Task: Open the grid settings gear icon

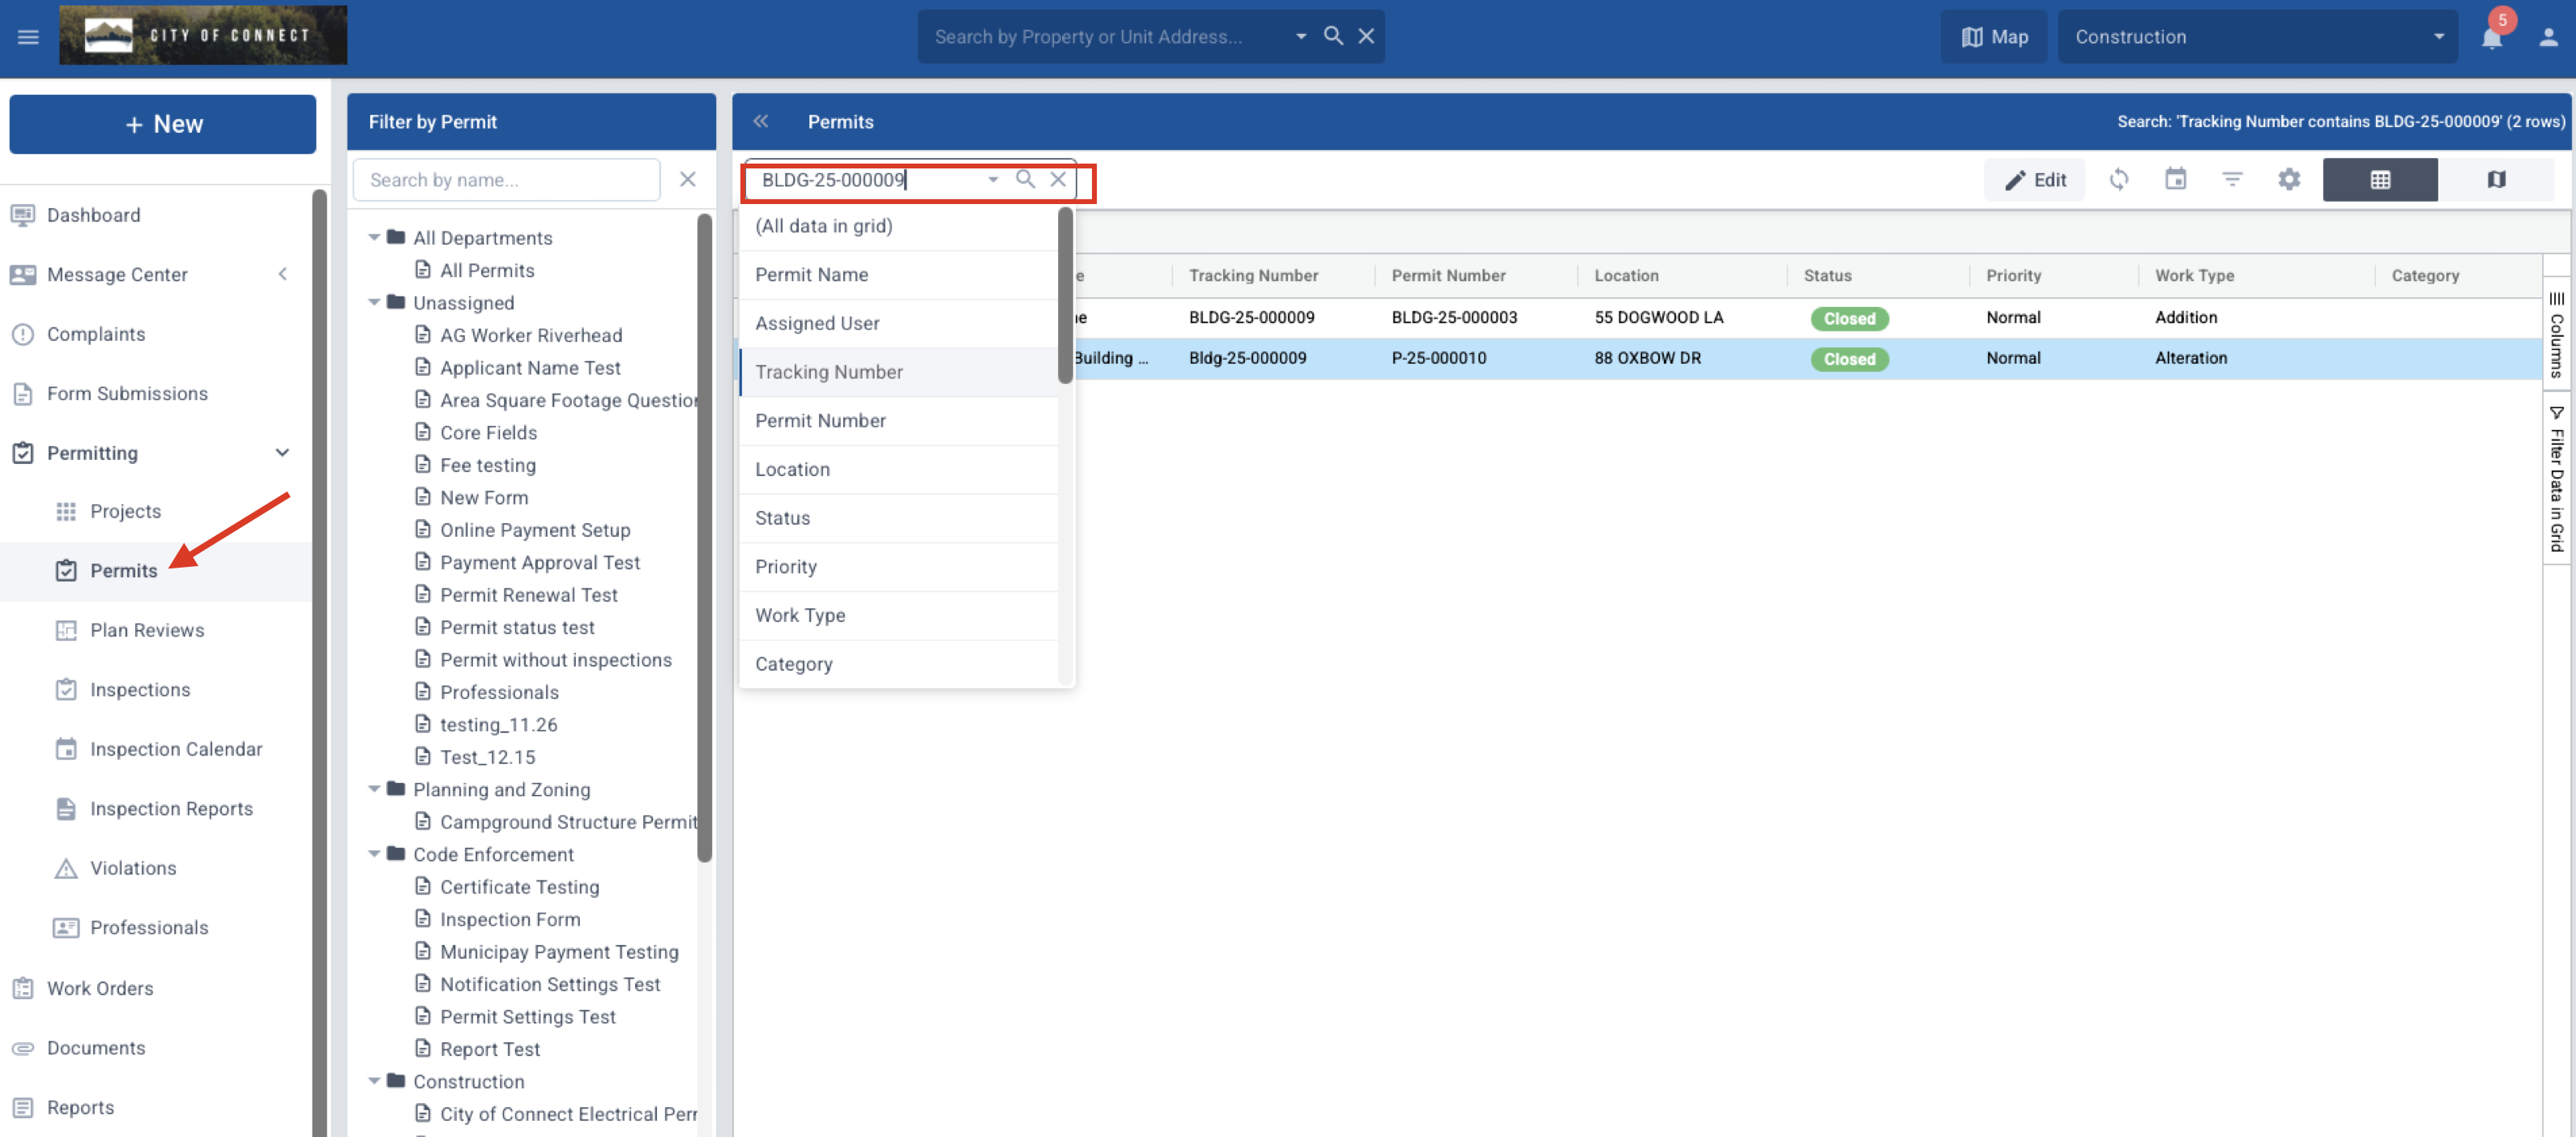Action: (2288, 180)
